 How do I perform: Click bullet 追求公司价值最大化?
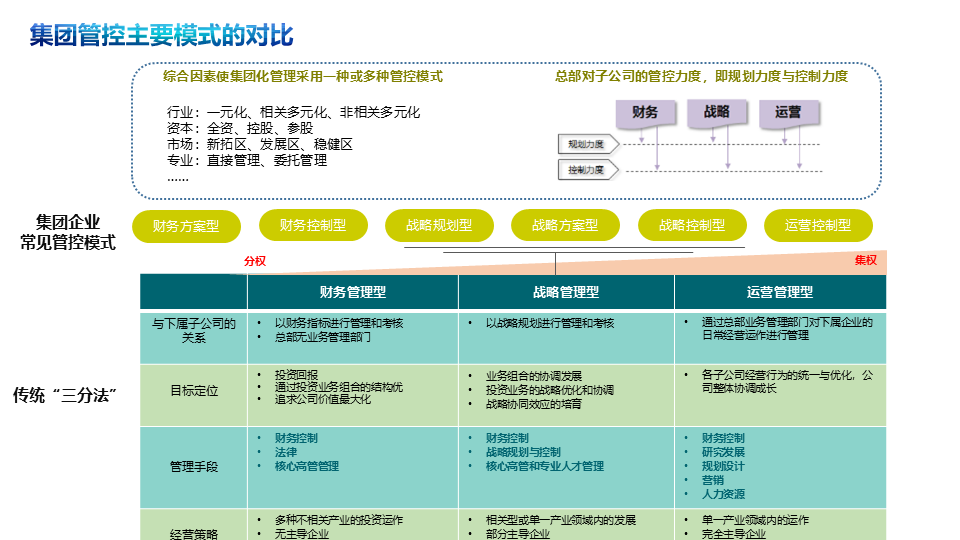click(323, 399)
